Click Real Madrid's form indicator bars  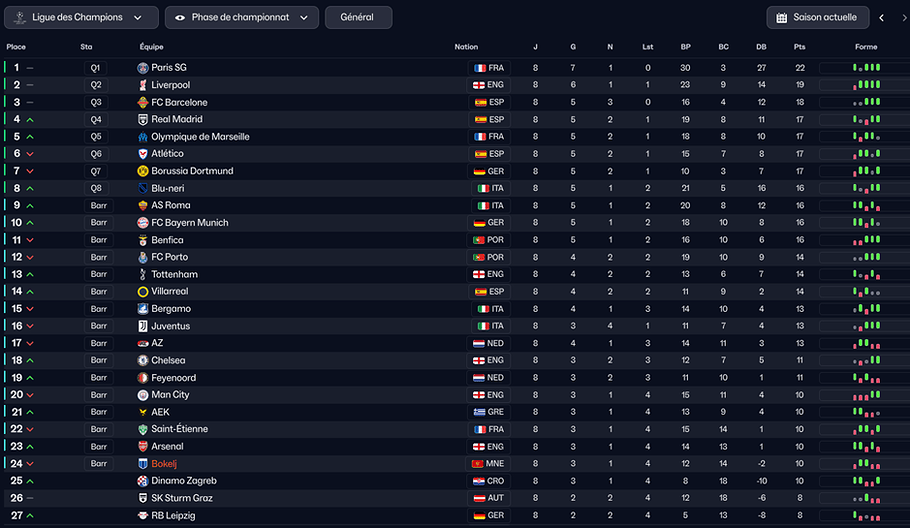pyautogui.click(x=866, y=120)
